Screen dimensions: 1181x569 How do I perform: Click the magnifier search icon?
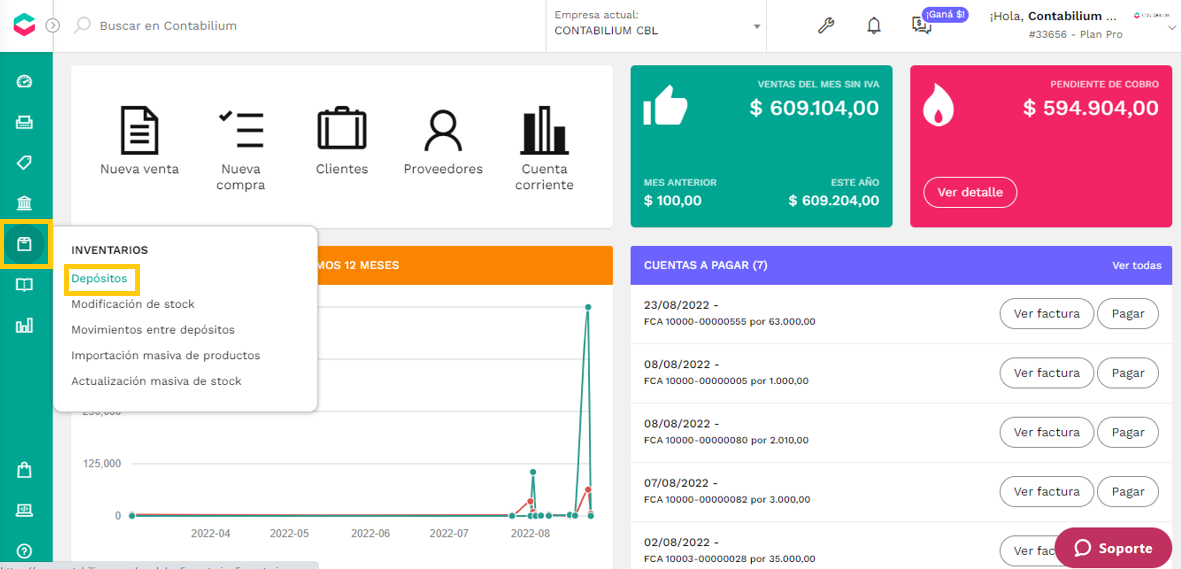click(x=81, y=25)
